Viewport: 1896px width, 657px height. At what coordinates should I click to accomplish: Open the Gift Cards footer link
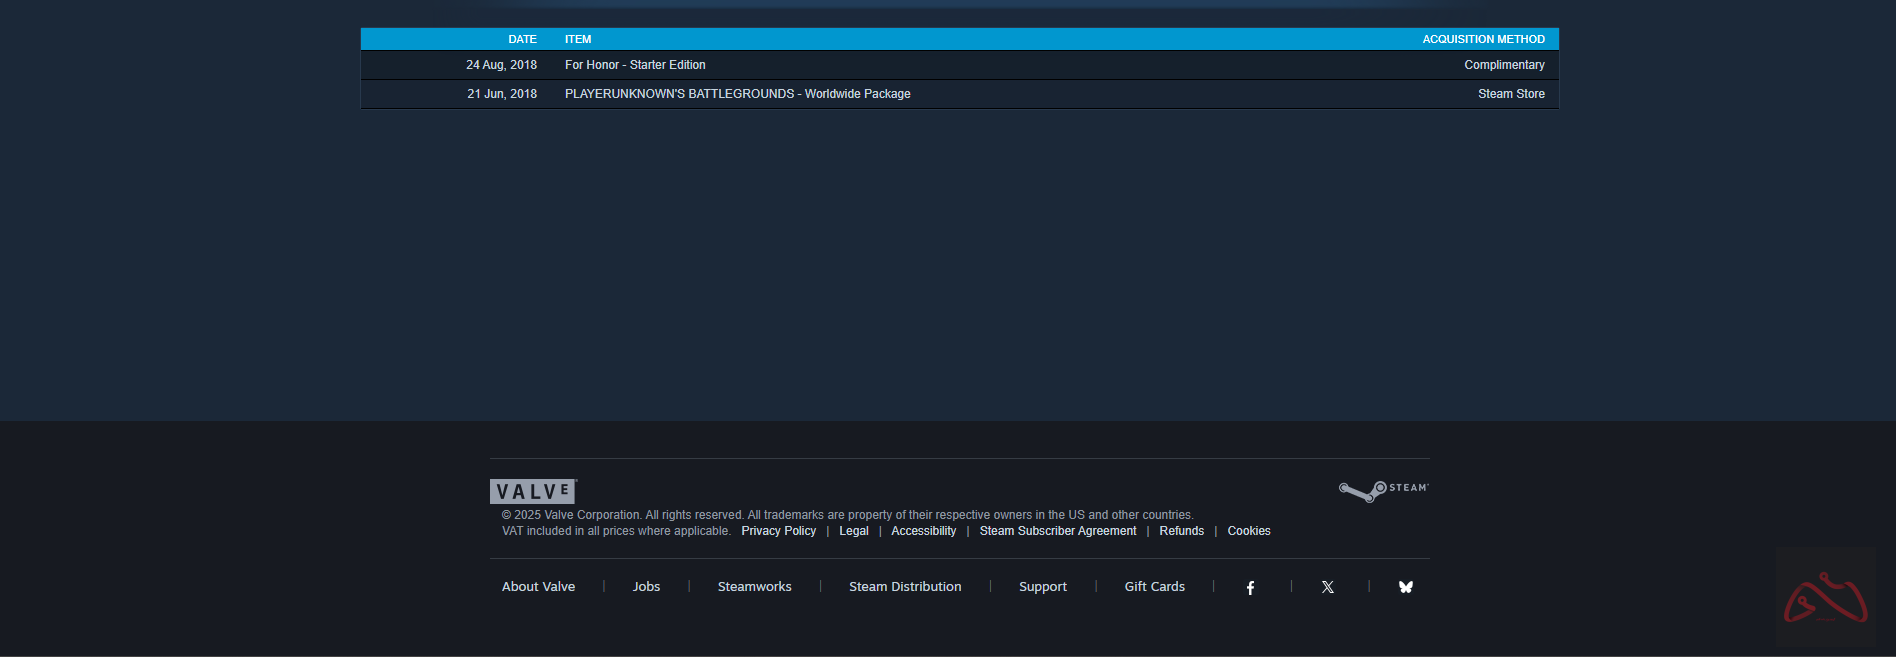click(x=1154, y=587)
